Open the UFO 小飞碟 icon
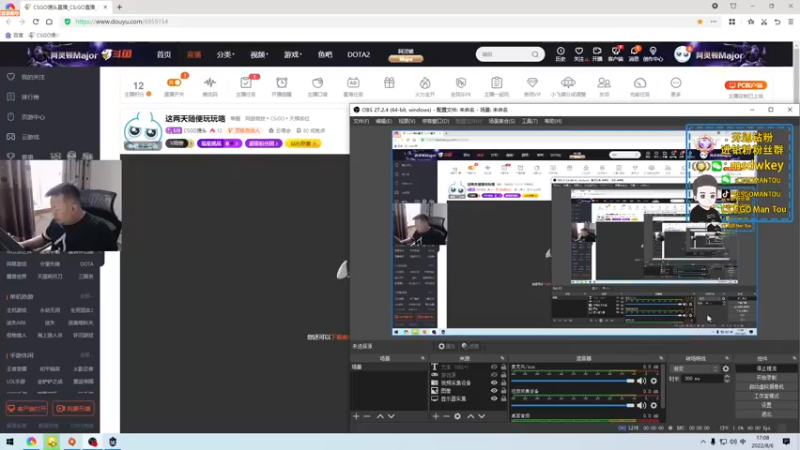This screenshot has width=800, height=450. (568, 83)
